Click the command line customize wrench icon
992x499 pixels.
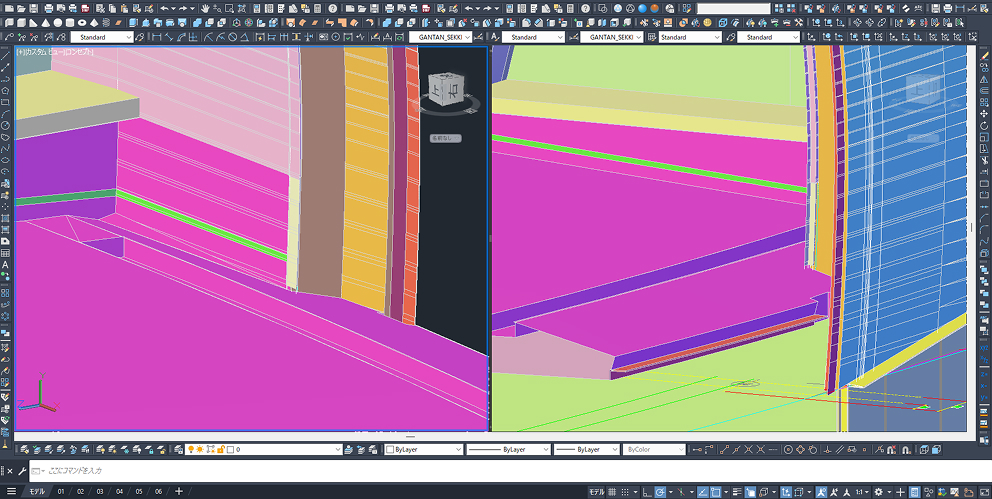coord(22,470)
